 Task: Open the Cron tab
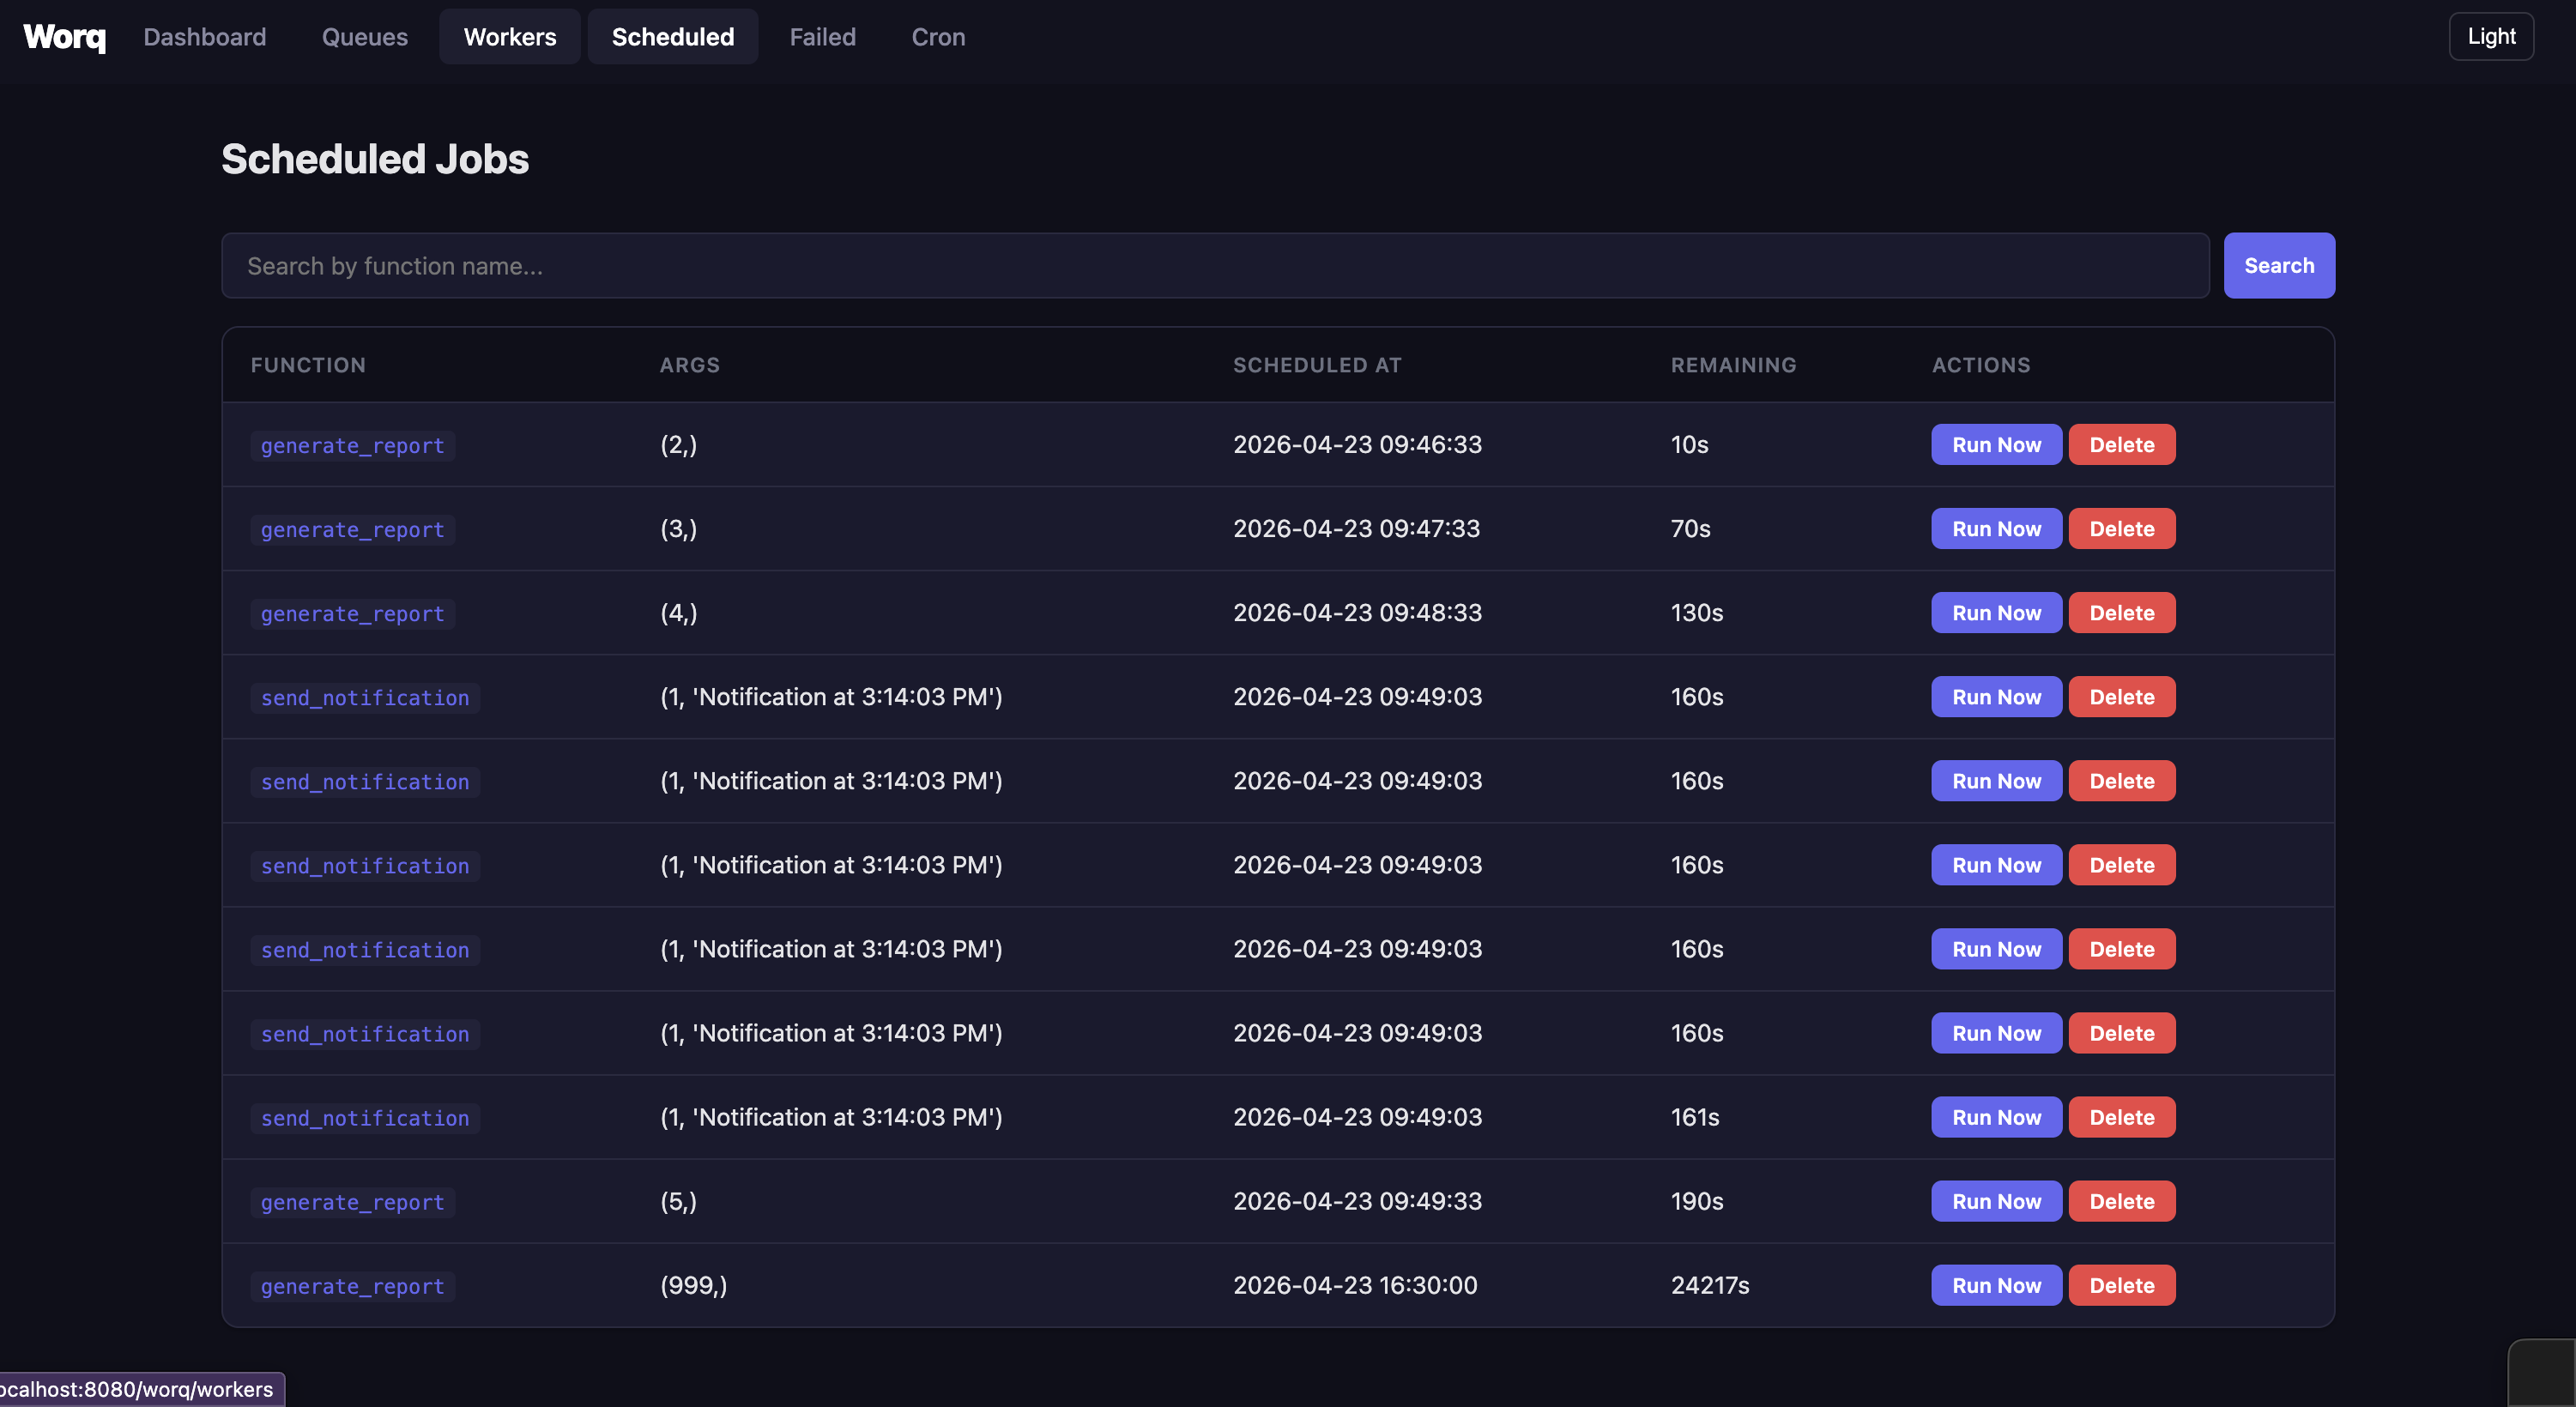pyautogui.click(x=938, y=37)
